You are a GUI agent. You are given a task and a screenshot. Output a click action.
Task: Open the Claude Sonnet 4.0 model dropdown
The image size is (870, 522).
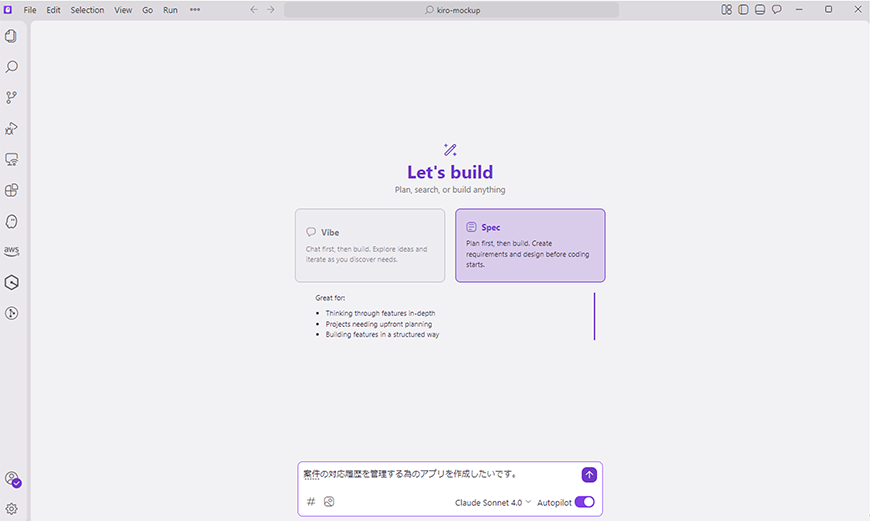point(493,503)
